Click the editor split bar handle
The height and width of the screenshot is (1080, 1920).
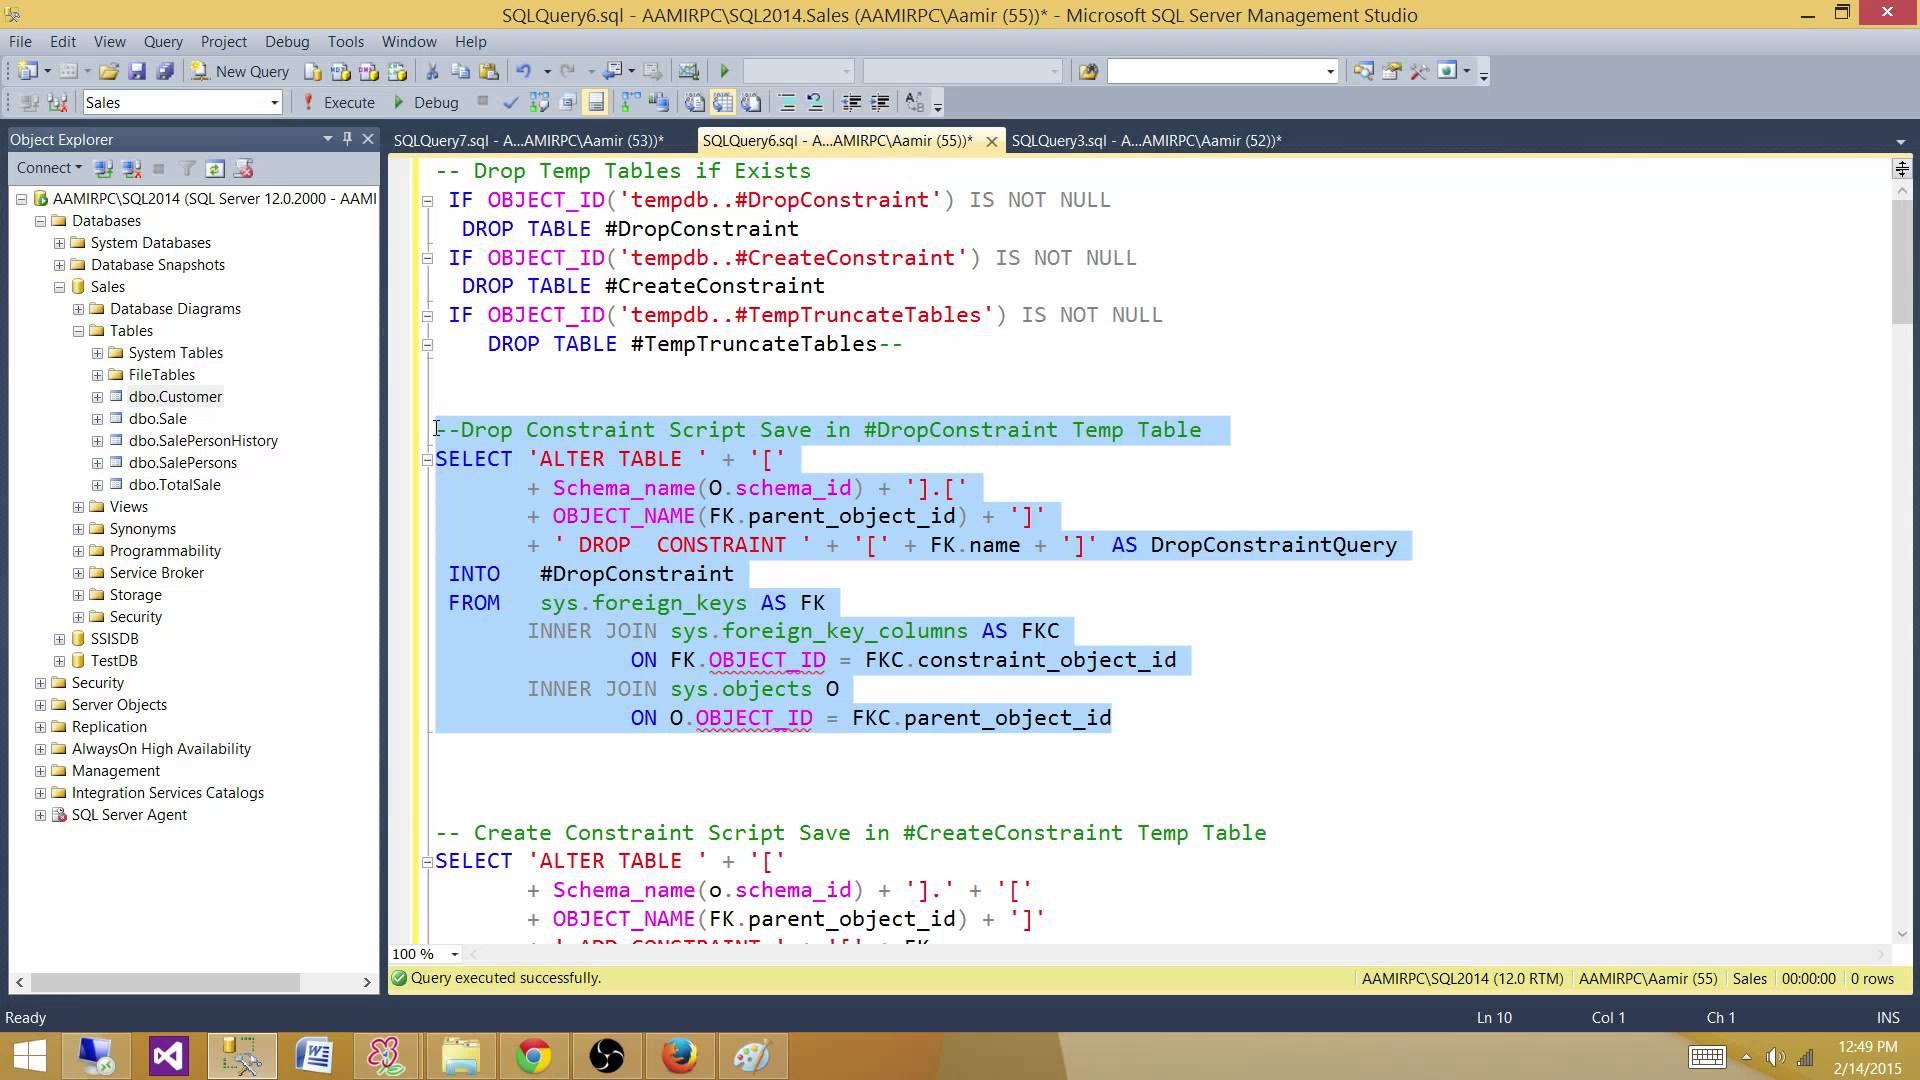coord(1901,169)
